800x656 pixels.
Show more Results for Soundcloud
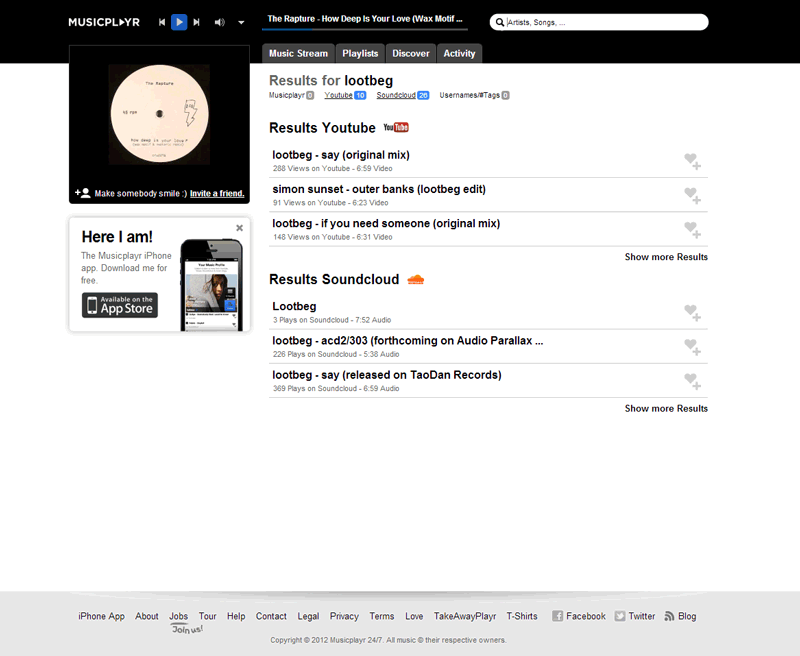point(666,409)
